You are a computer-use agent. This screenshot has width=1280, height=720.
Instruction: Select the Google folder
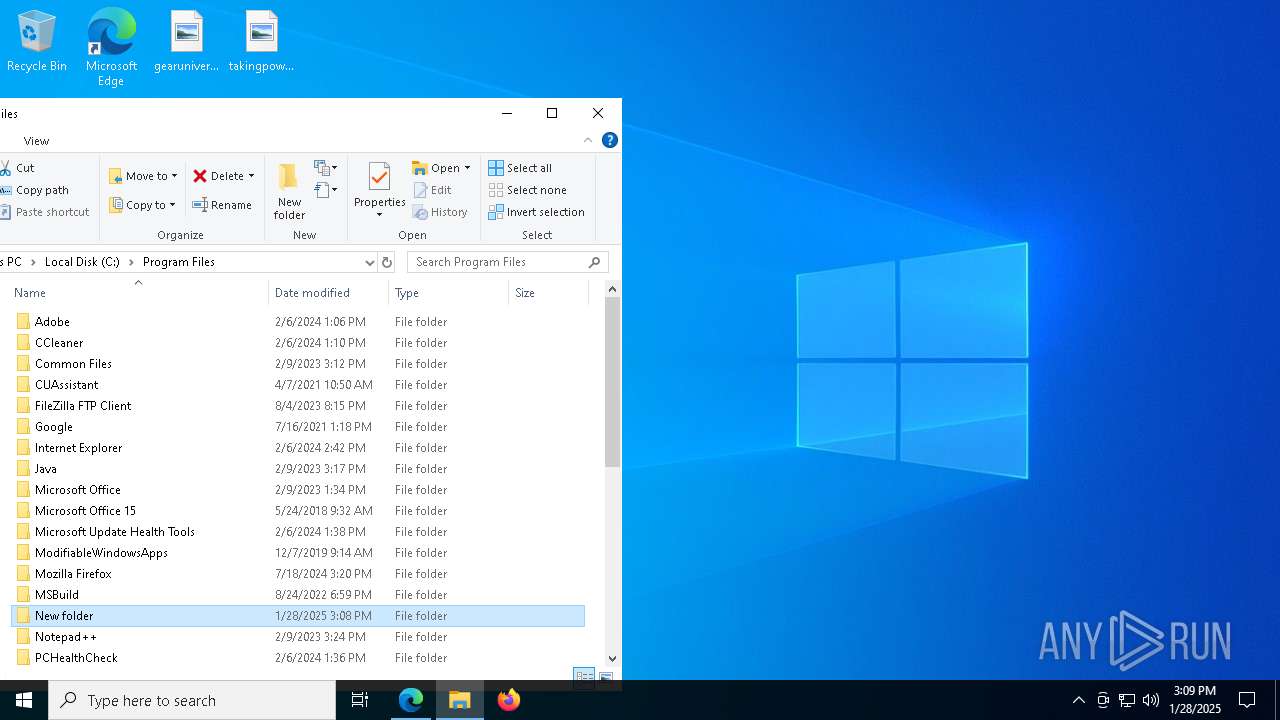click(298, 427)
